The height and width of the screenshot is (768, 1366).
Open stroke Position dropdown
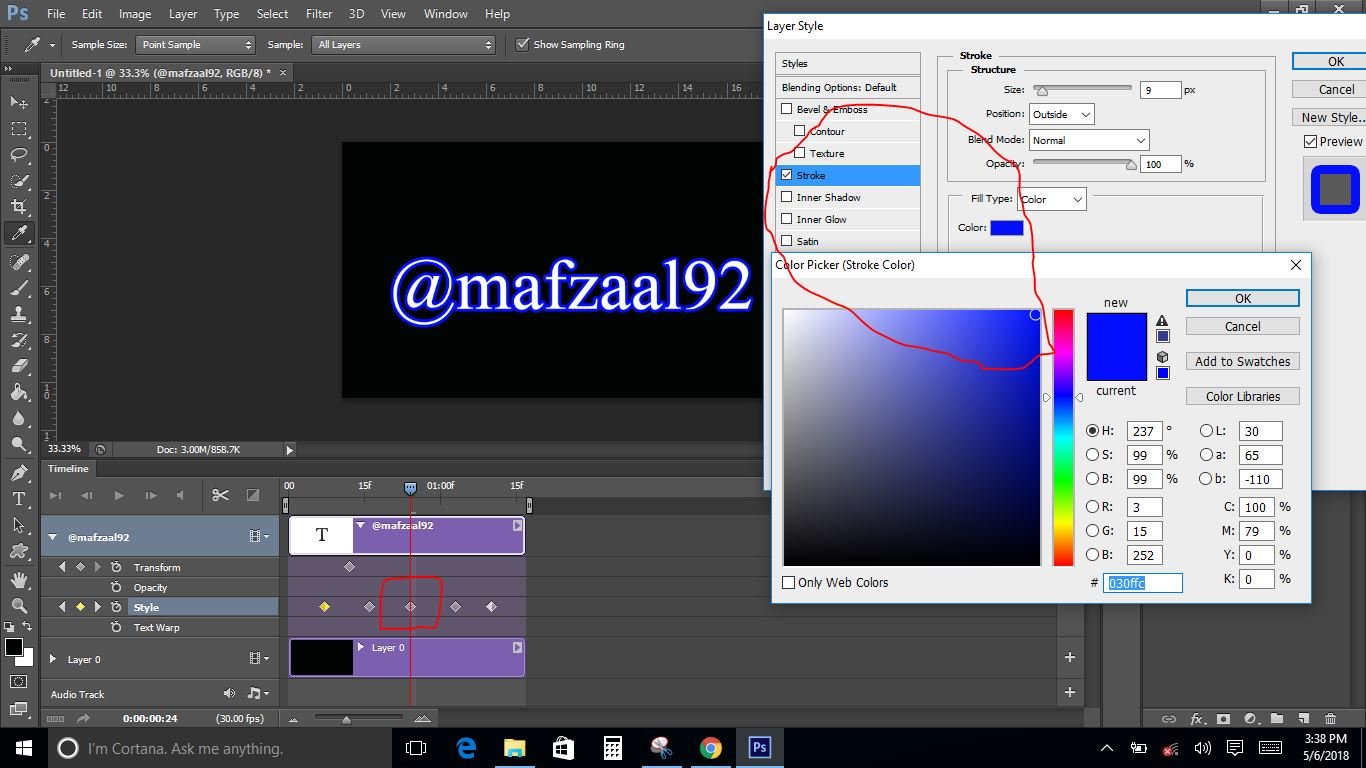[x=1061, y=114]
